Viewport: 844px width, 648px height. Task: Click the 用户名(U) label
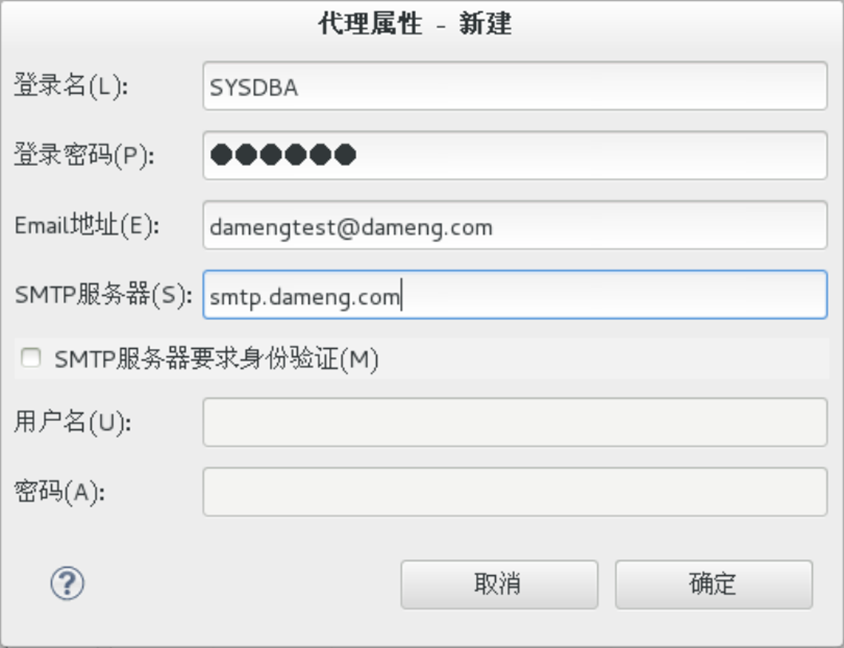coord(73,422)
